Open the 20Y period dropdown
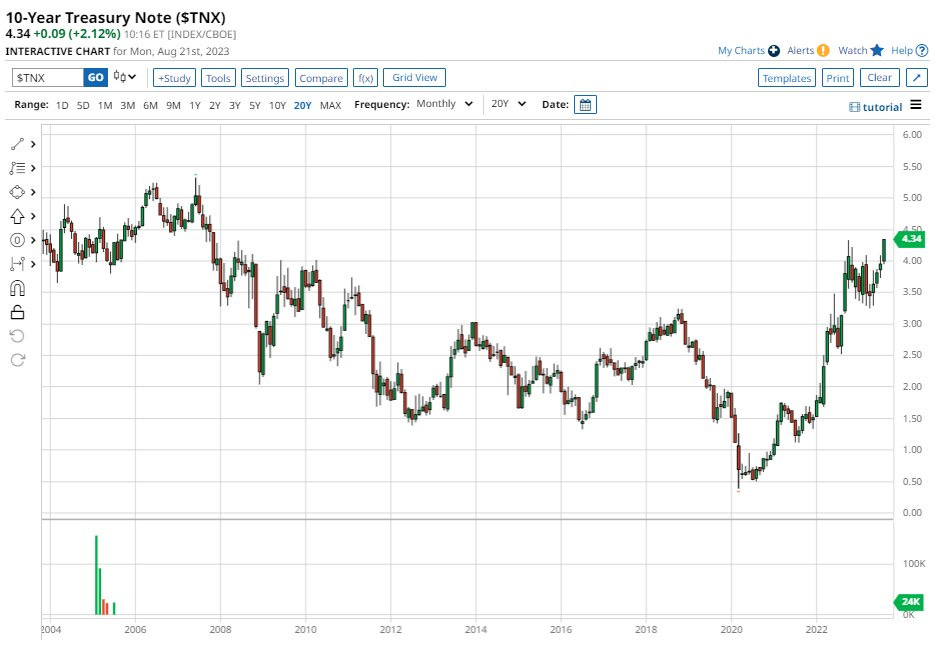 [507, 104]
